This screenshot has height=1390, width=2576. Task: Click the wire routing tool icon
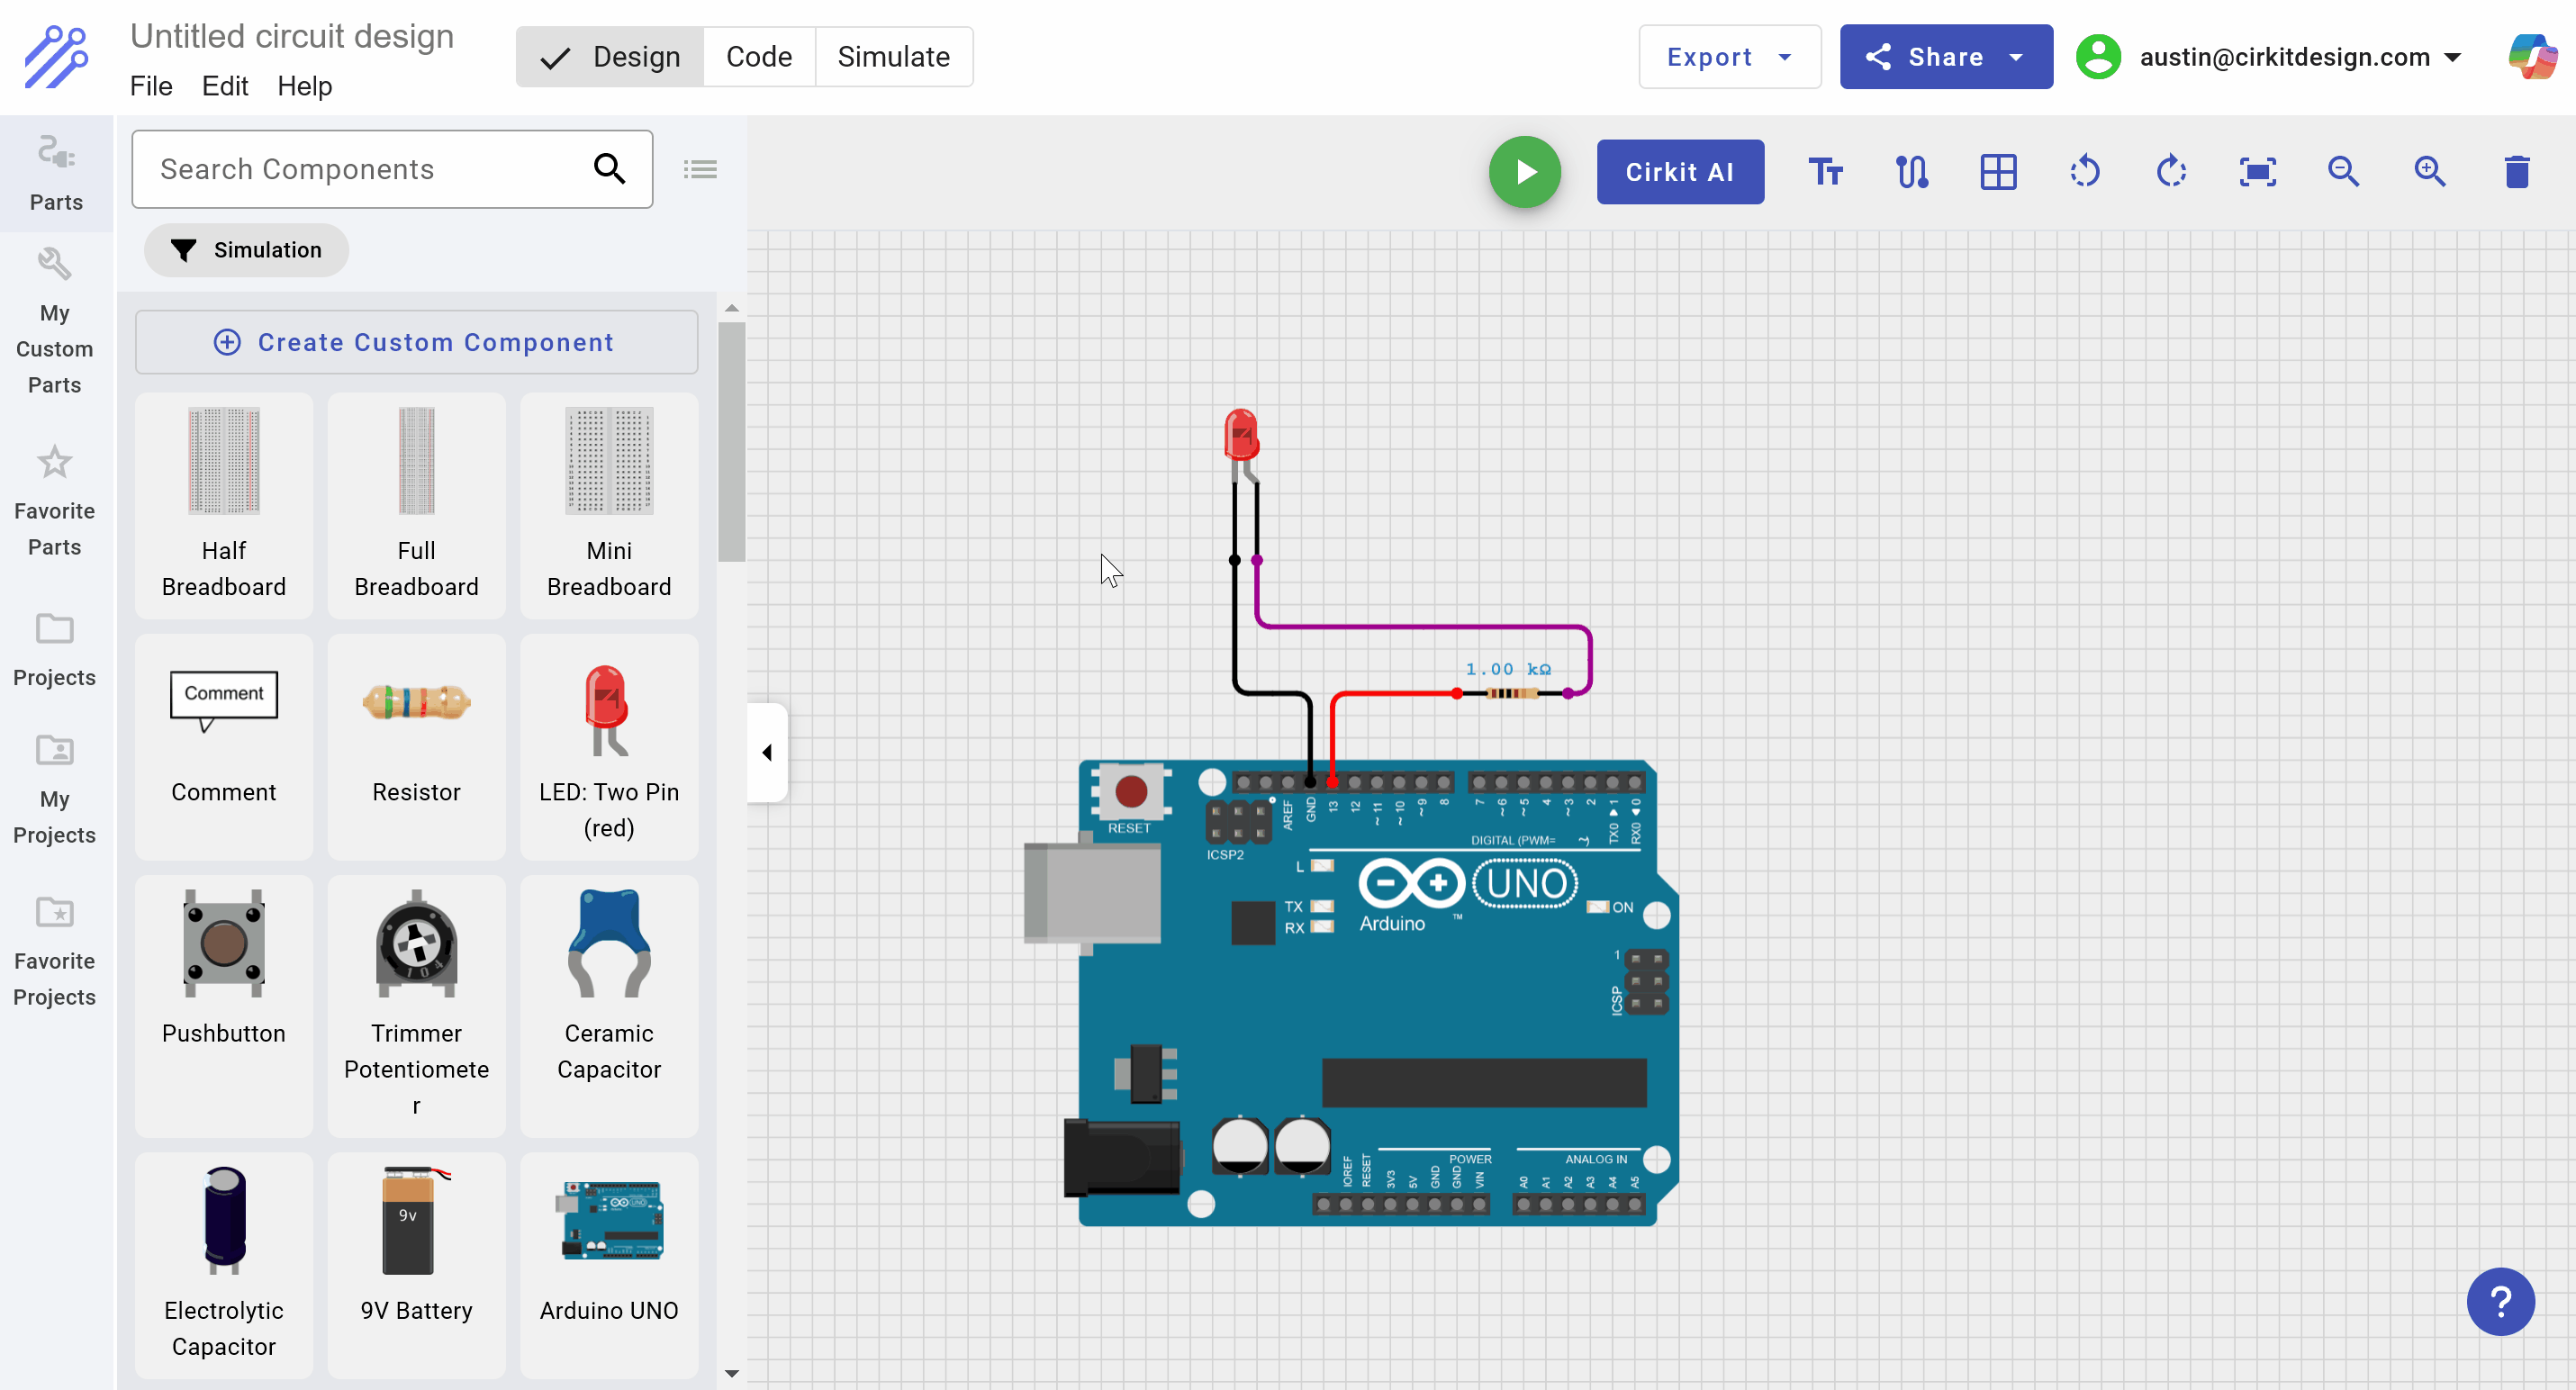tap(1912, 172)
